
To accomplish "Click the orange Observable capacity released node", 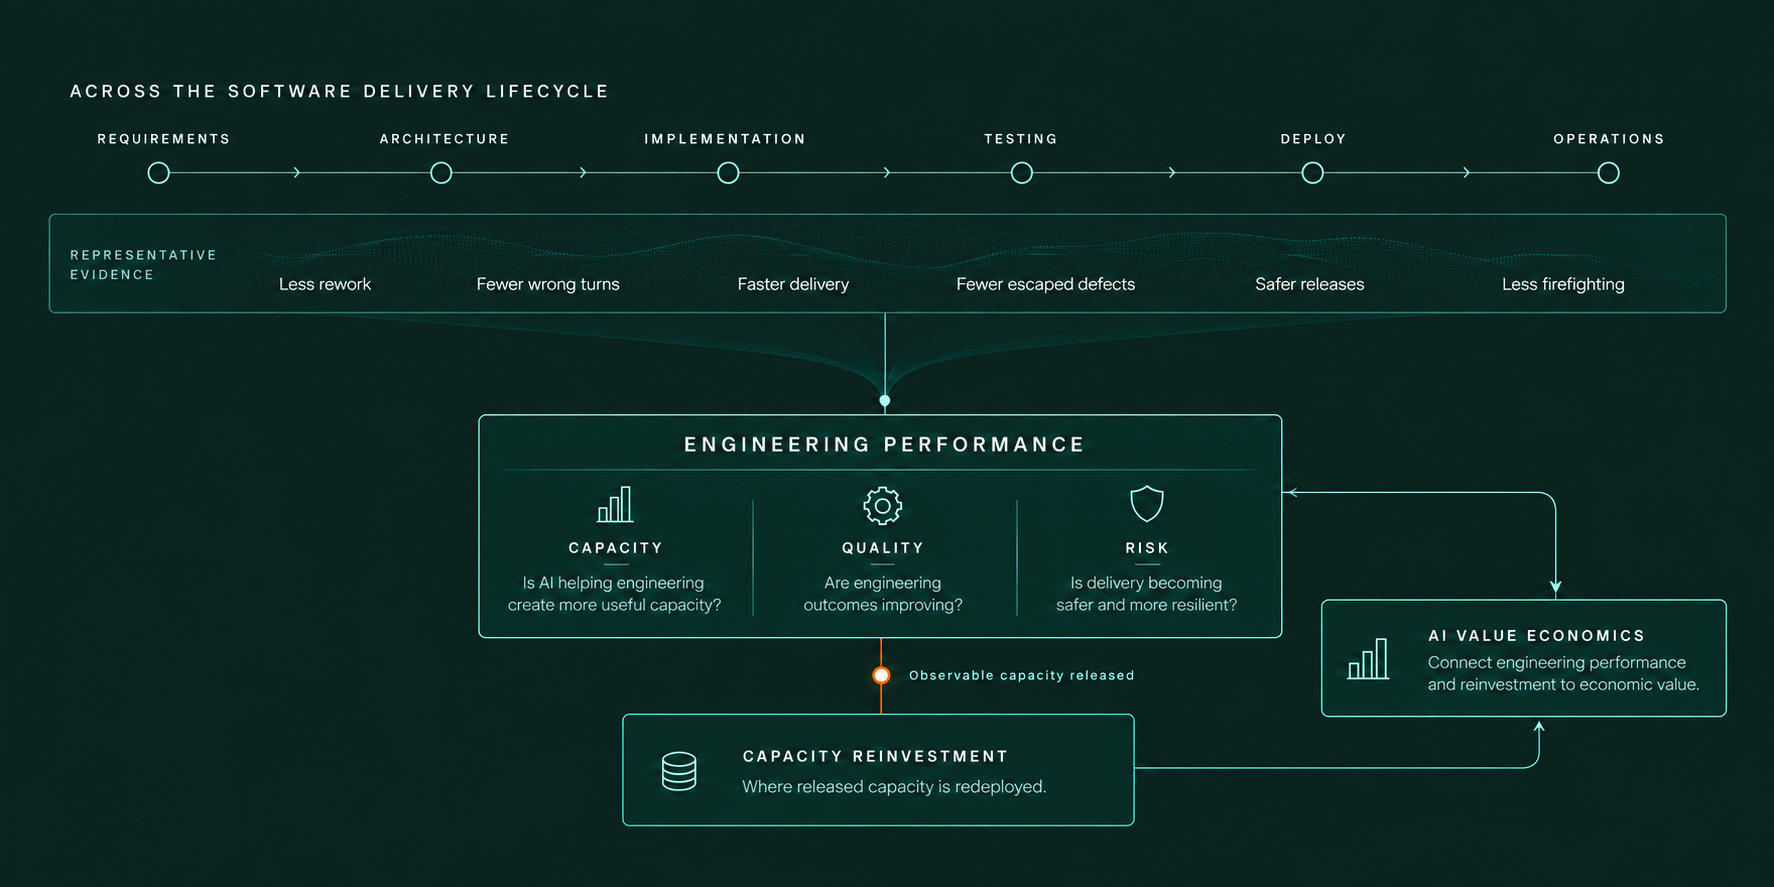I will (881, 675).
